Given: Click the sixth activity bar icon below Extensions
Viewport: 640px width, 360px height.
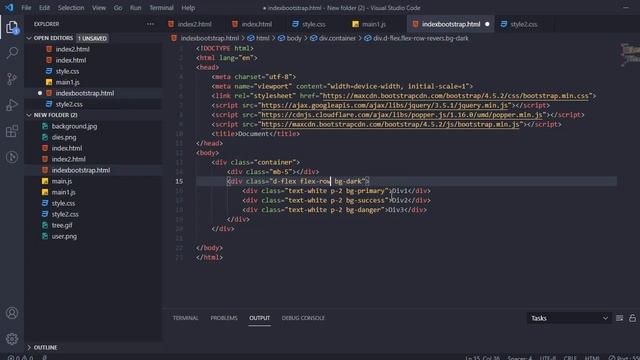Looking at the screenshot, I should pyautogui.click(x=12, y=157).
